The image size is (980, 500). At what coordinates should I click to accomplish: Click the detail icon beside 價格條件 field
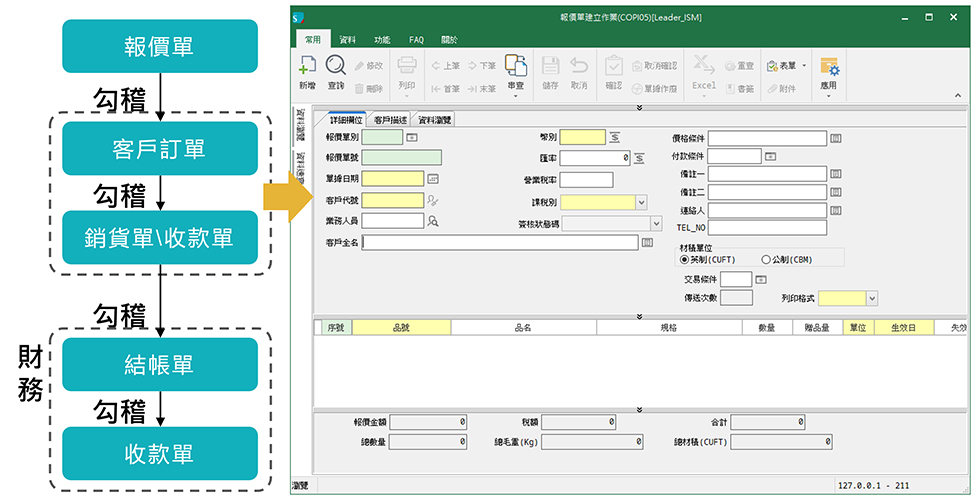pos(836,138)
